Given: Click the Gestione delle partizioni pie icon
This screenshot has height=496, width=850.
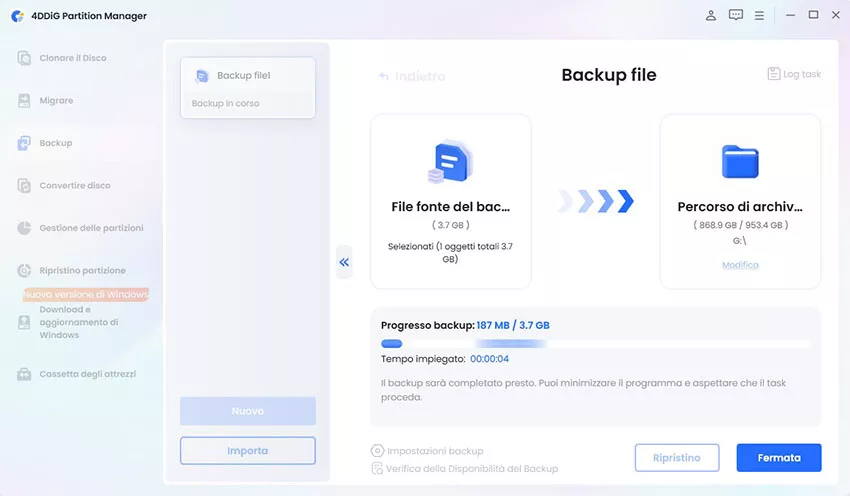Looking at the screenshot, I should pyautogui.click(x=24, y=228).
